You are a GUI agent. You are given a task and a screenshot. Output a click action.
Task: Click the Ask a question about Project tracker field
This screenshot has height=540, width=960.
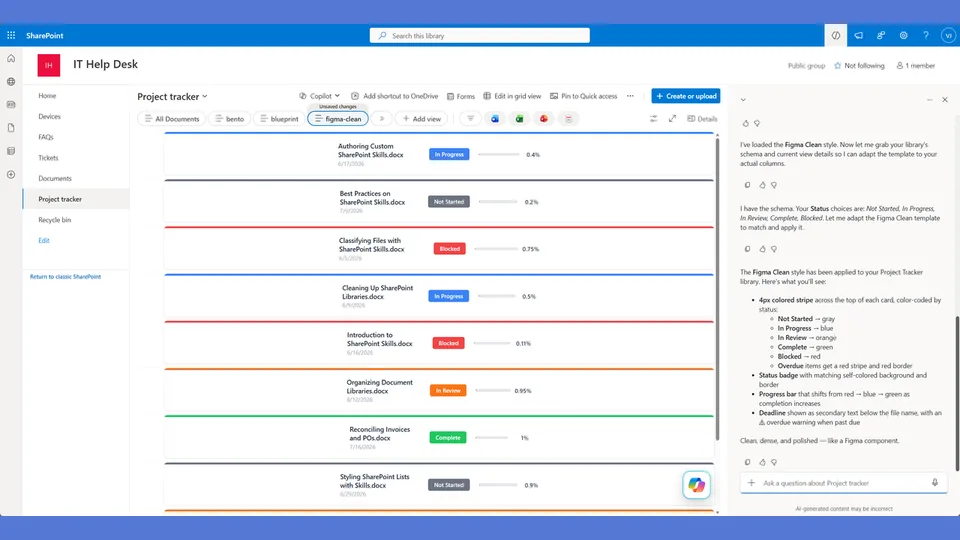click(x=843, y=483)
